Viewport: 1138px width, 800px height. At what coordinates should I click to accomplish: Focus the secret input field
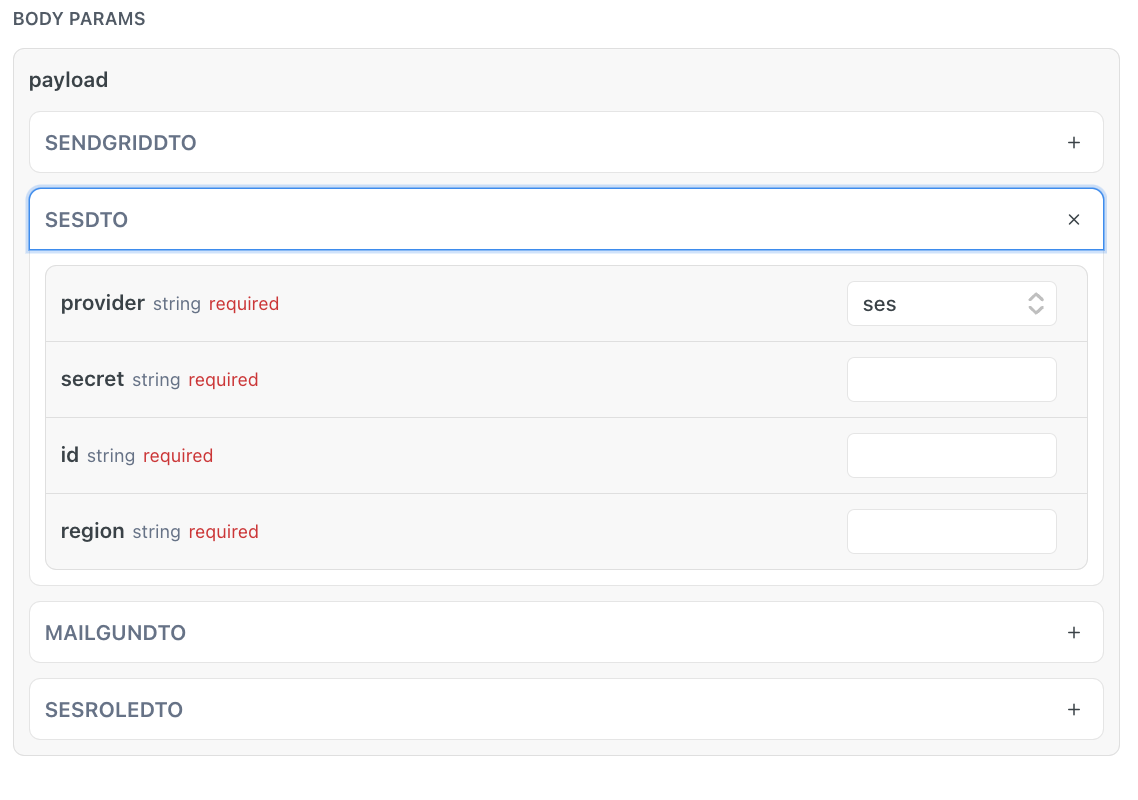coord(951,380)
